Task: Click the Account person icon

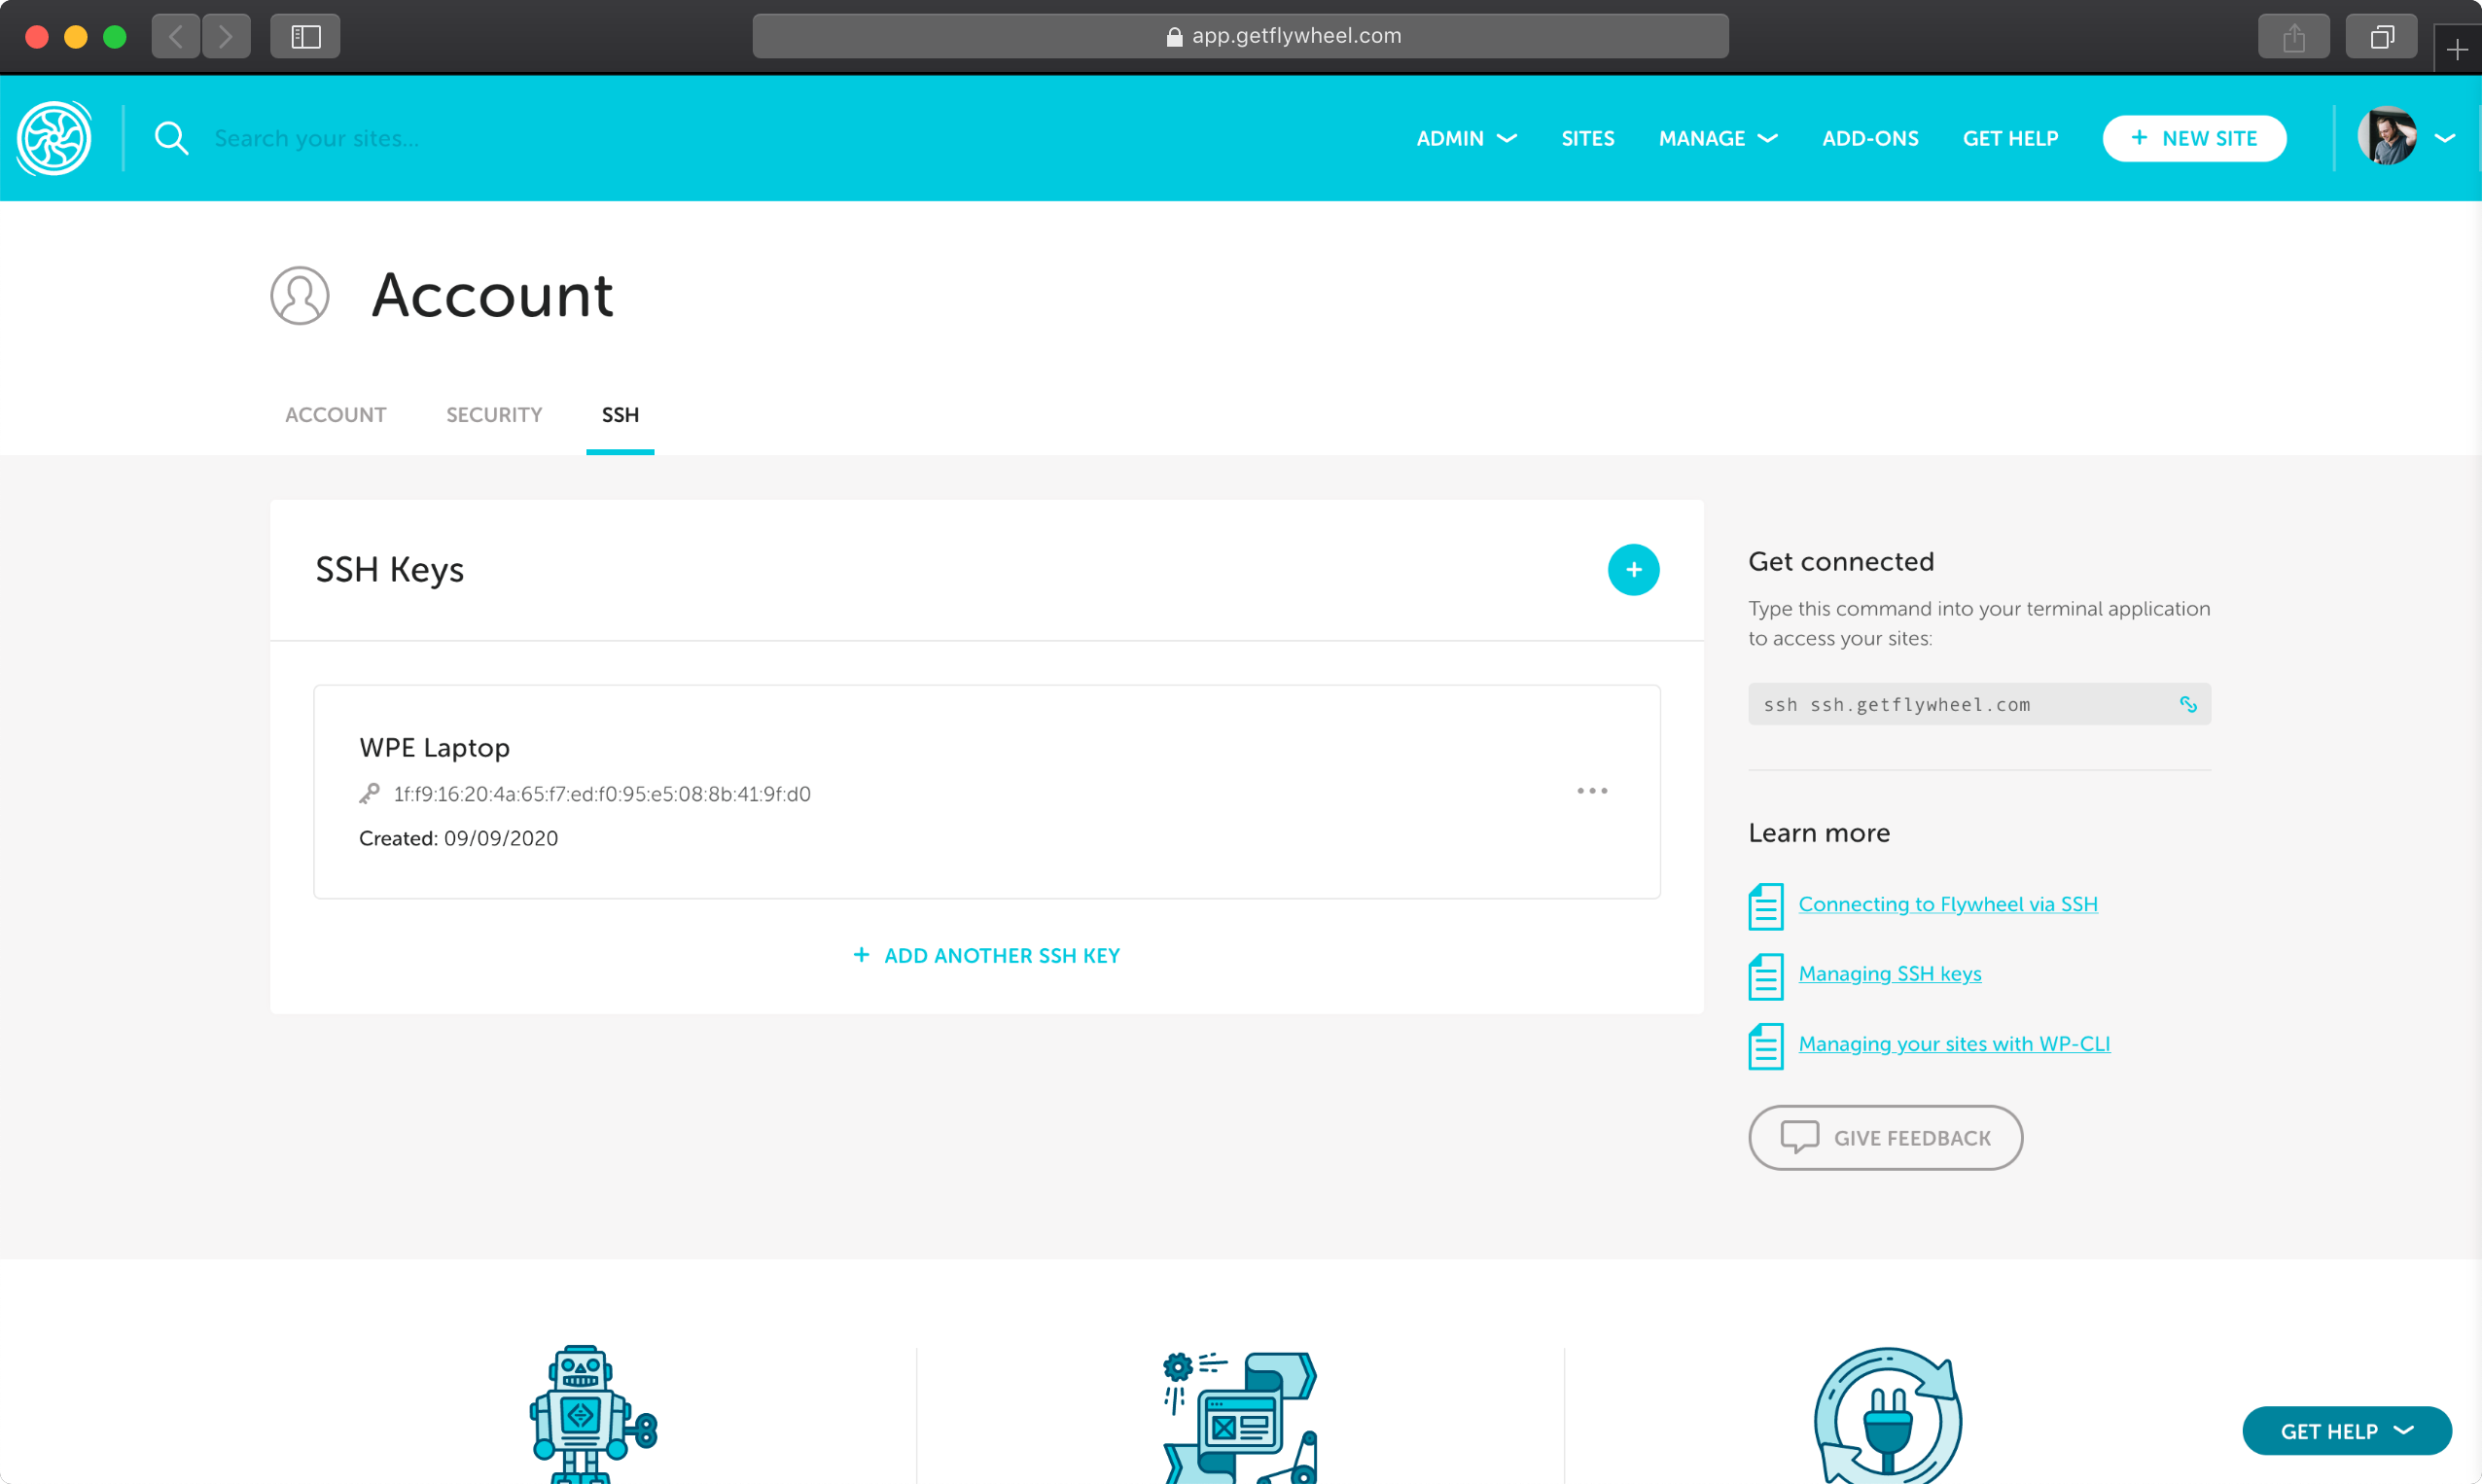Action: [x=300, y=295]
